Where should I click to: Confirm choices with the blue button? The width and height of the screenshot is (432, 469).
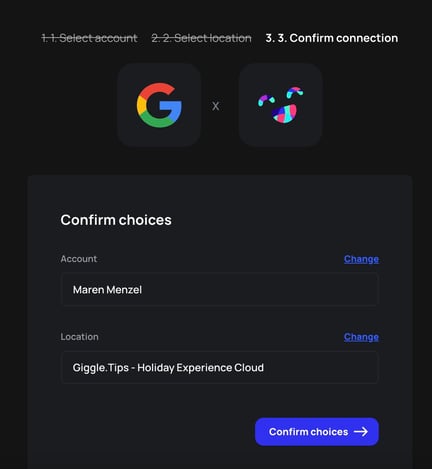click(x=317, y=432)
